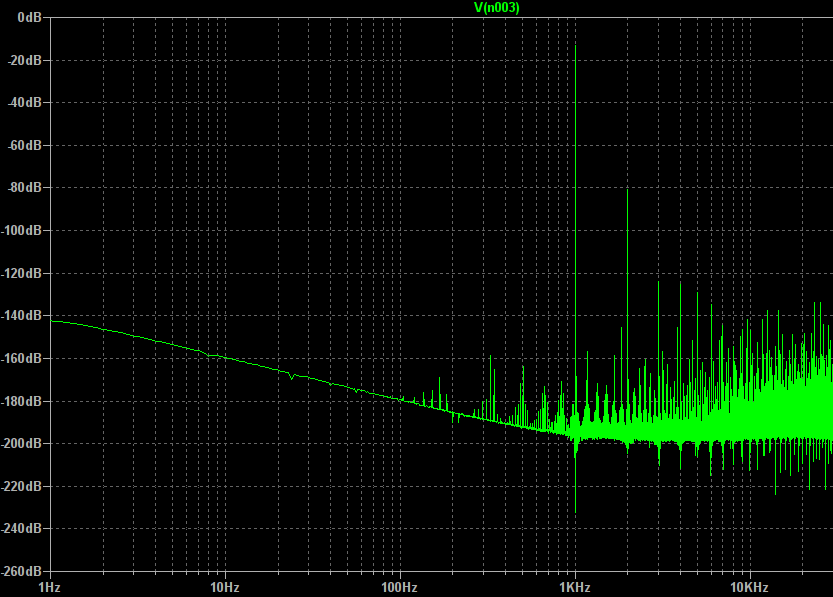Click the 100Hz frequency axis label

tap(400, 587)
